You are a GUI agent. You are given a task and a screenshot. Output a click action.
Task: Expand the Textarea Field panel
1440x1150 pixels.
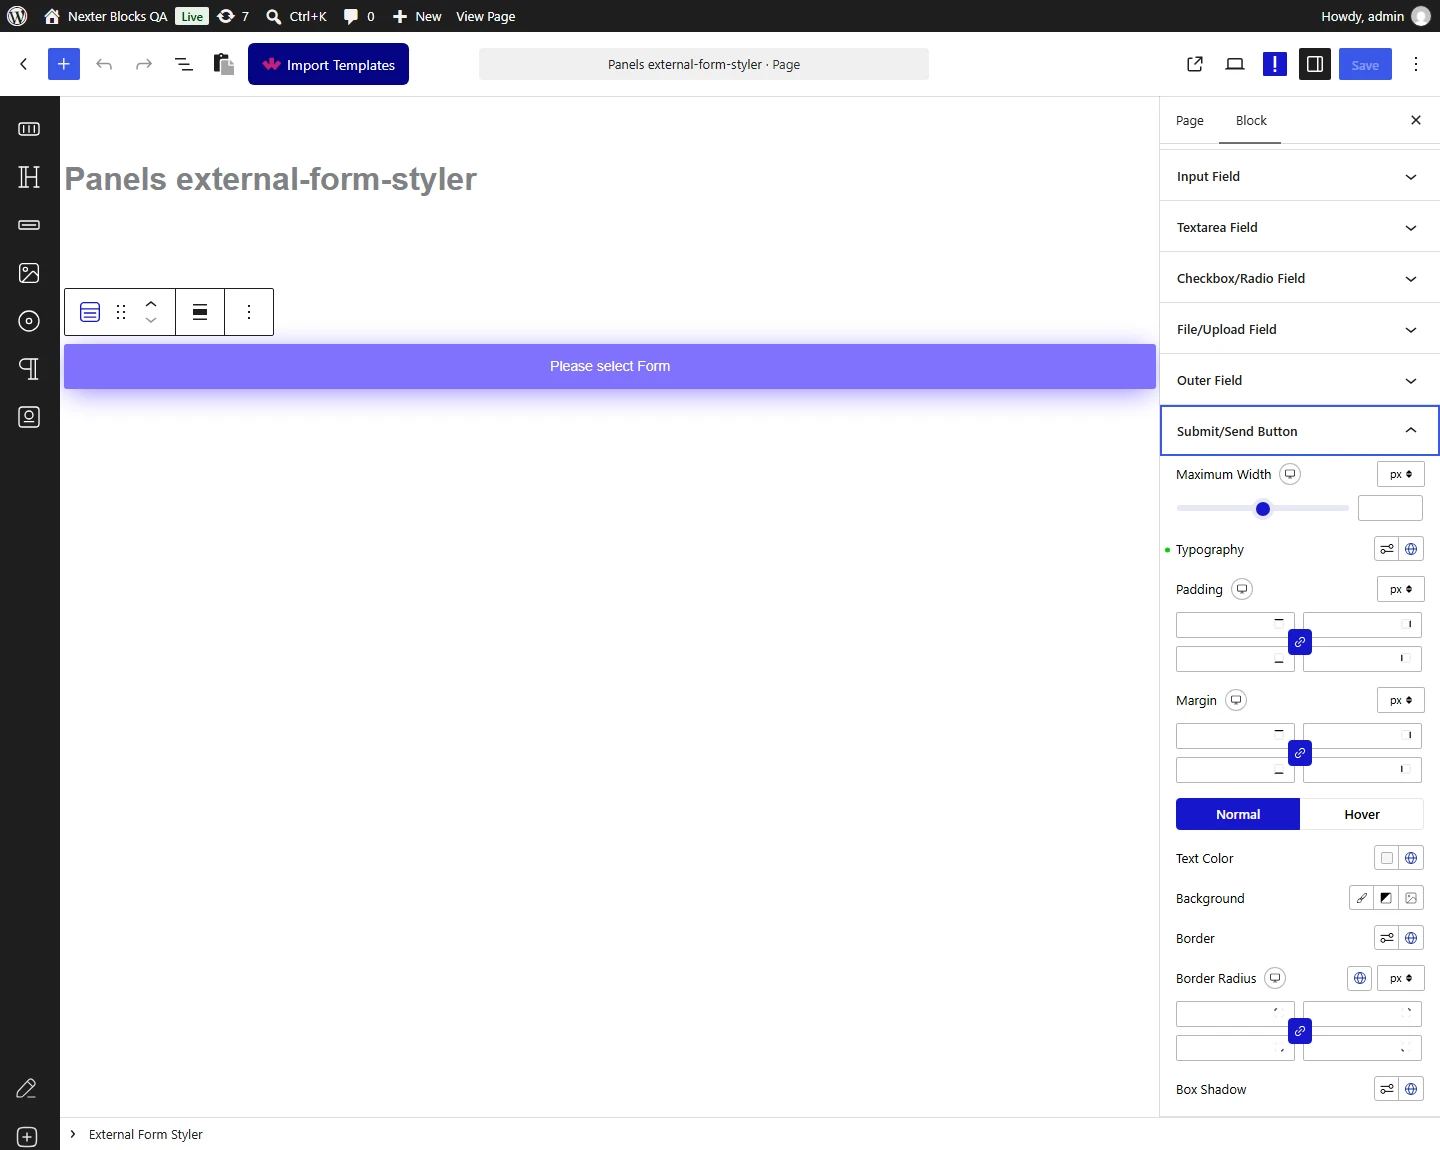(1300, 227)
